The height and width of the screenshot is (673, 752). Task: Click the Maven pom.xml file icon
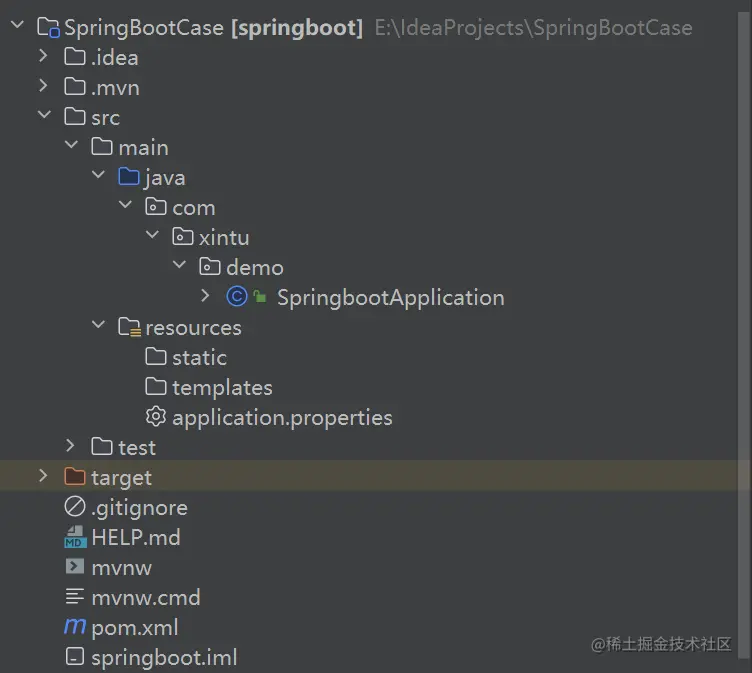click(x=75, y=627)
